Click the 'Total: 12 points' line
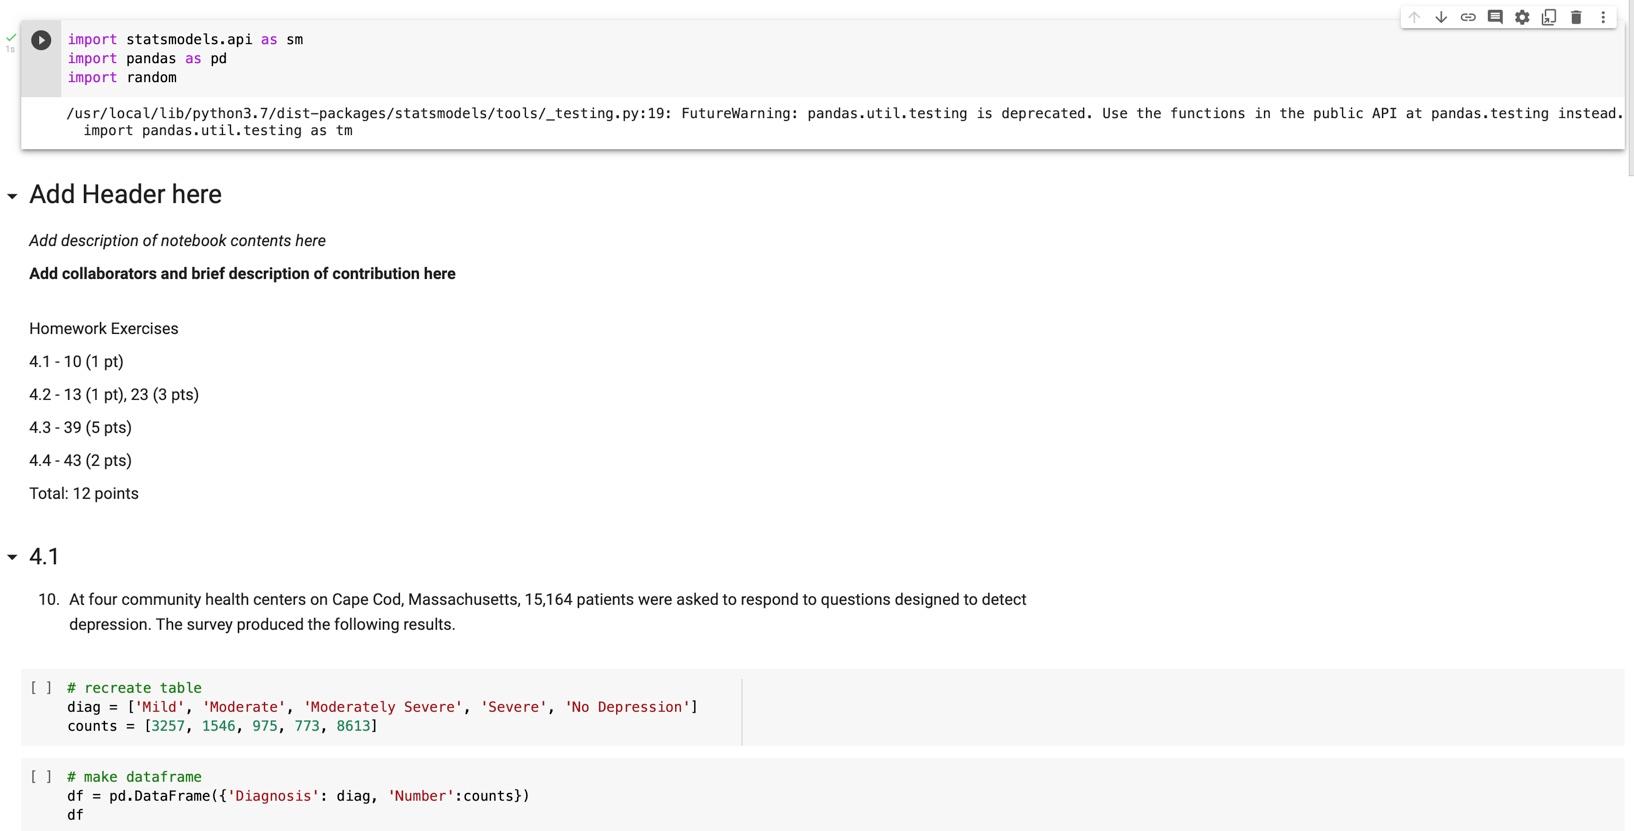This screenshot has width=1634, height=831. [84, 494]
